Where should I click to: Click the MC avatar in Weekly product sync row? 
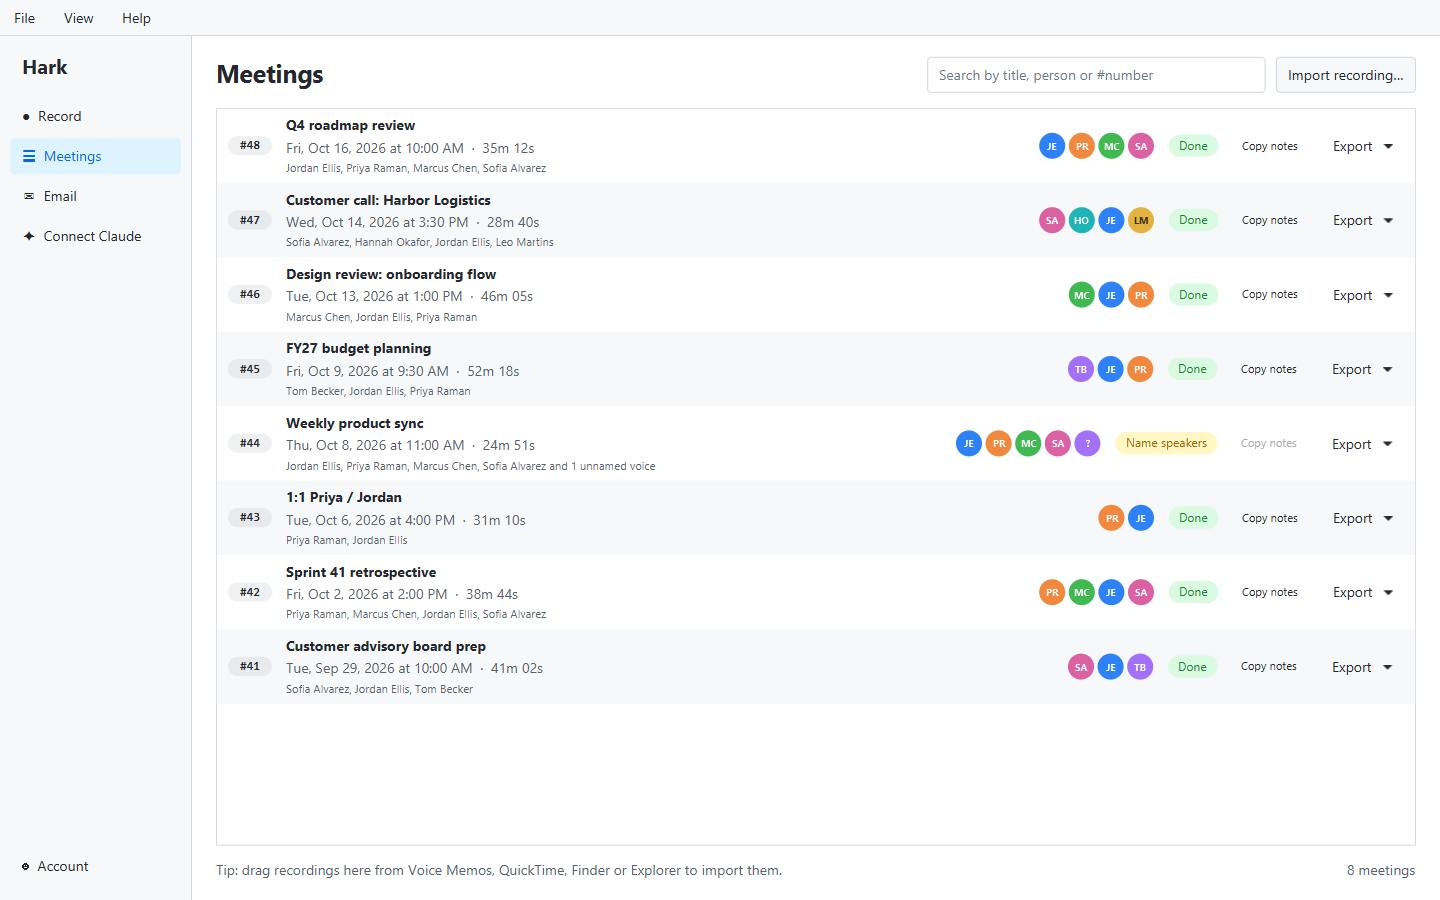1028,443
